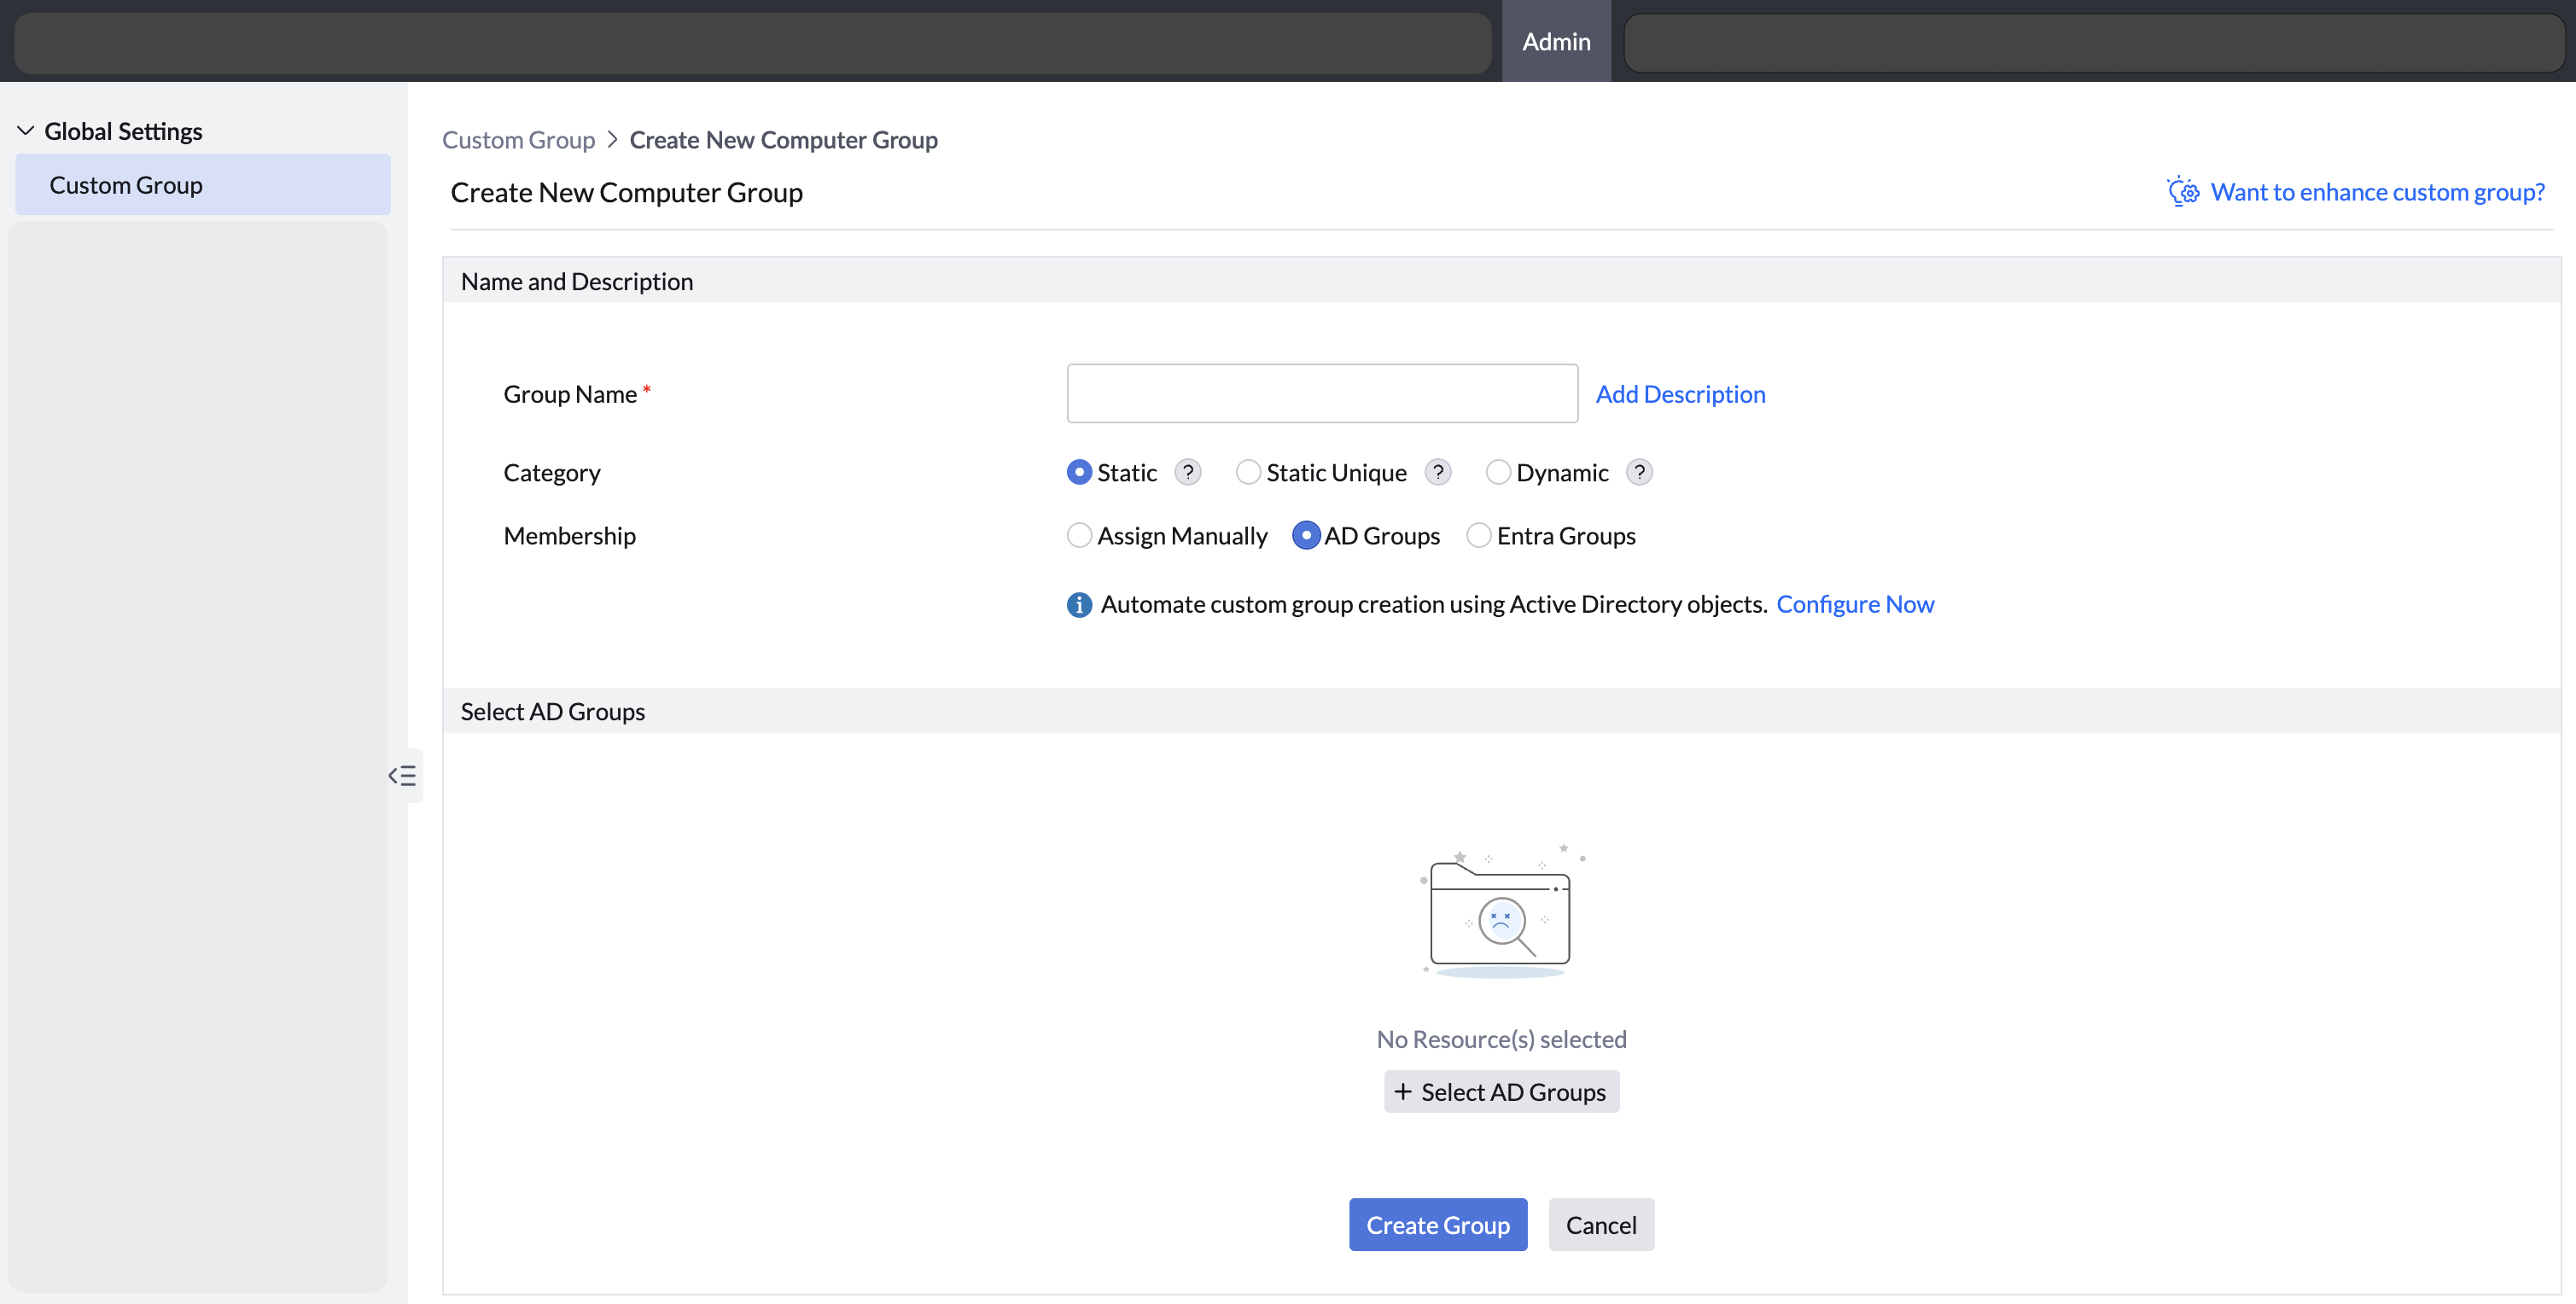Focus the Group Name text field
This screenshot has height=1304, width=2576.
click(x=1321, y=393)
